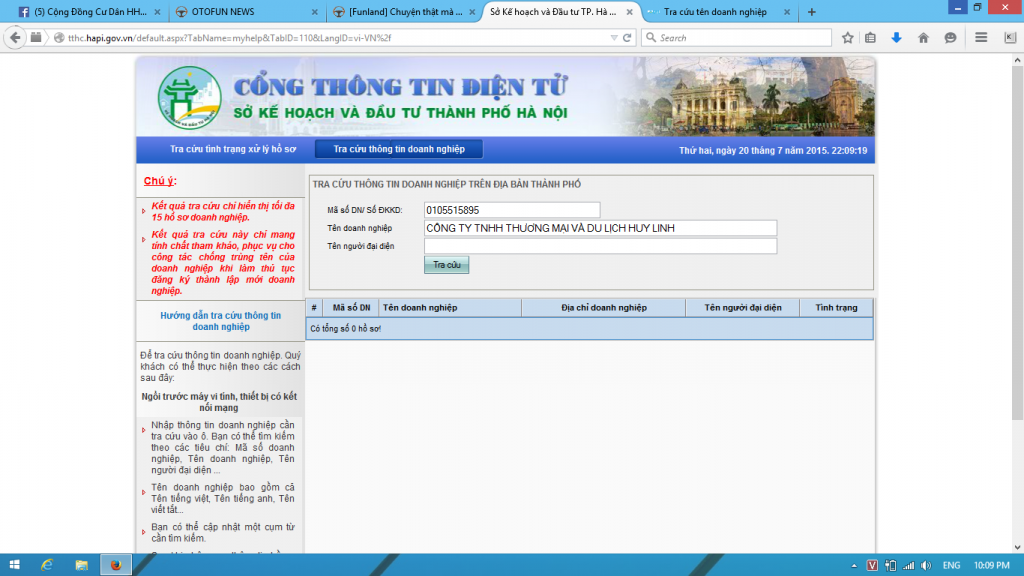This screenshot has width=1024, height=576.
Task: Open a new browser tab
Action: 812,12
